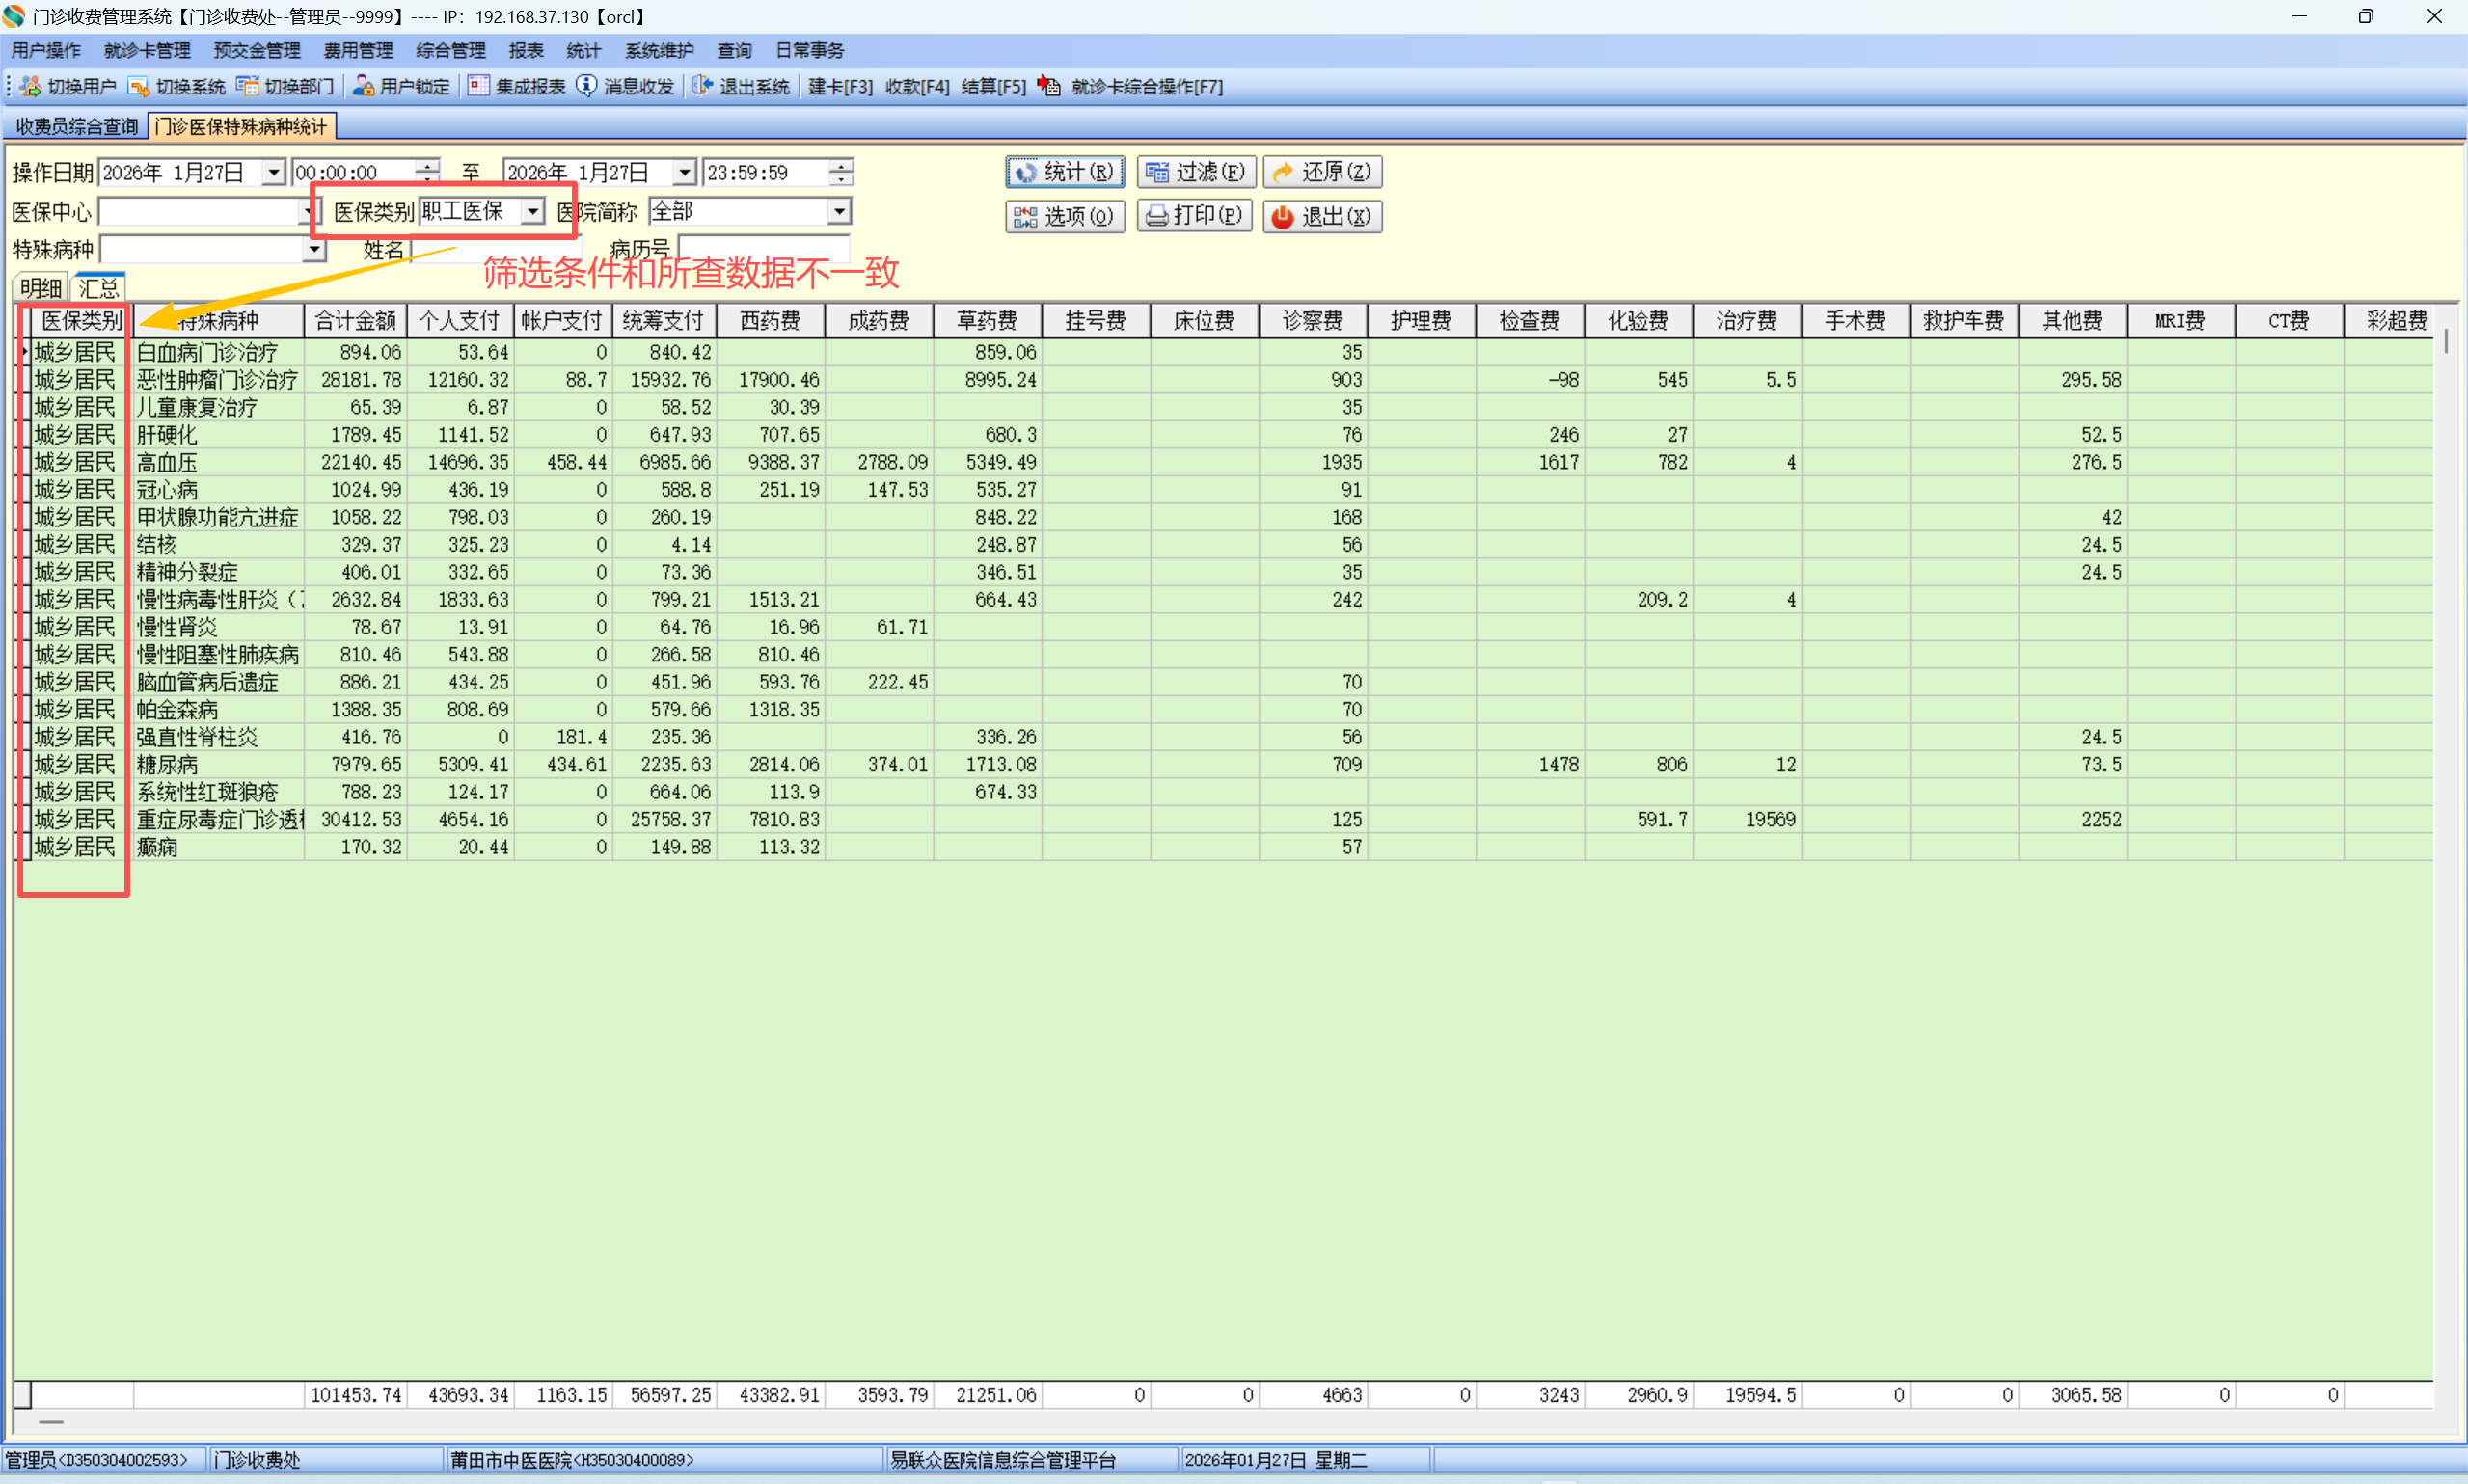Click the 合计金额 column header

[355, 320]
